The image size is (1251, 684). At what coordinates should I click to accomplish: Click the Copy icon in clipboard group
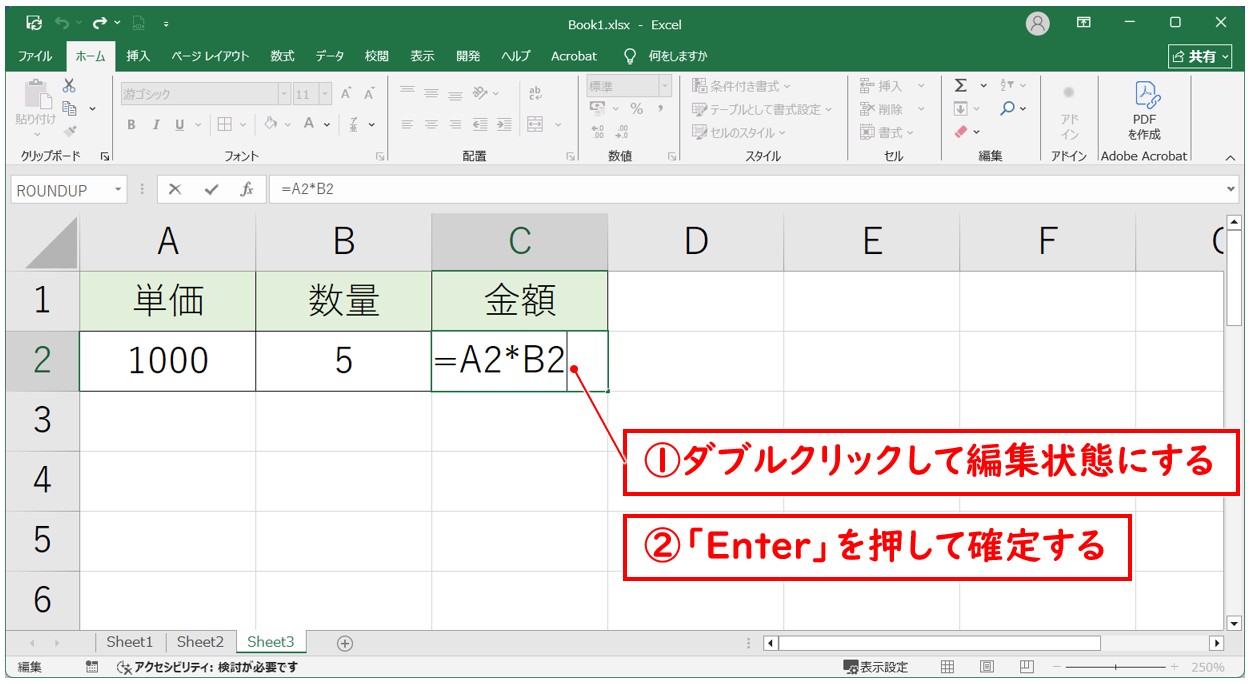click(x=70, y=108)
